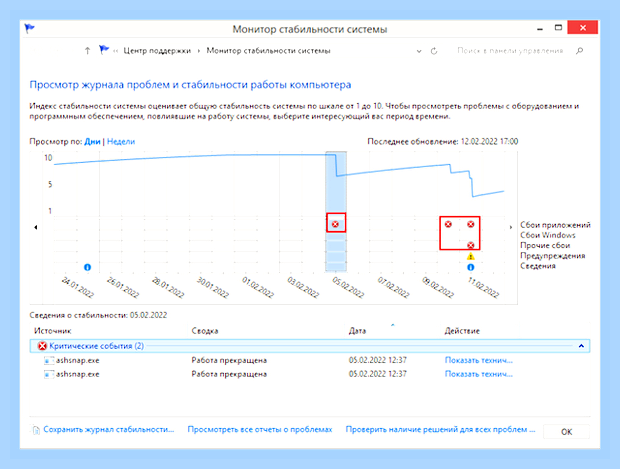Maximize the window
The height and width of the screenshot is (469, 620).
point(558,28)
